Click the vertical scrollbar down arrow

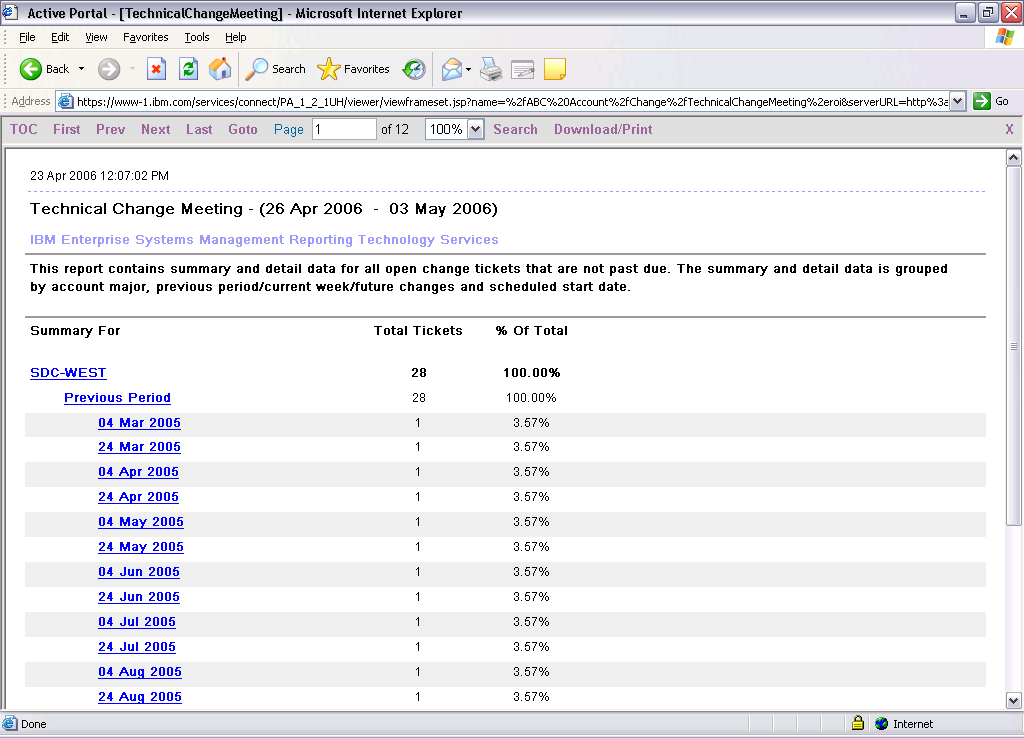1013,701
